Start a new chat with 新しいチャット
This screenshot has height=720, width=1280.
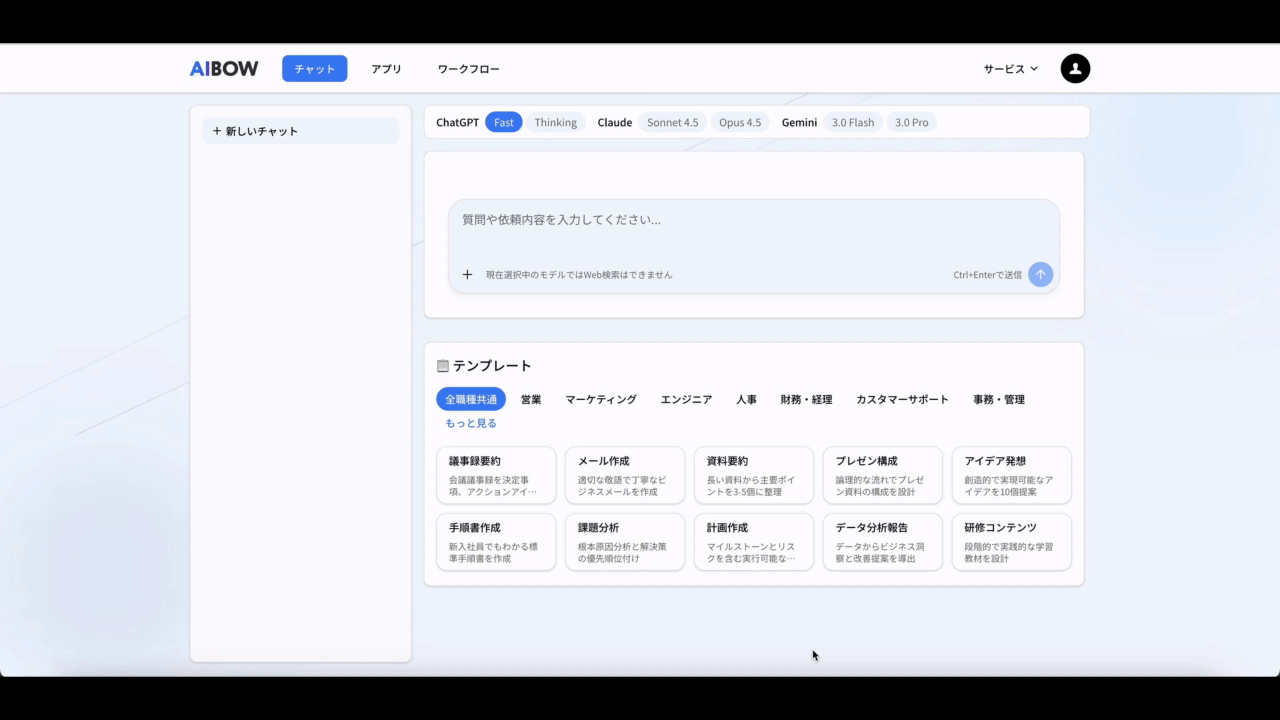[x=300, y=131]
